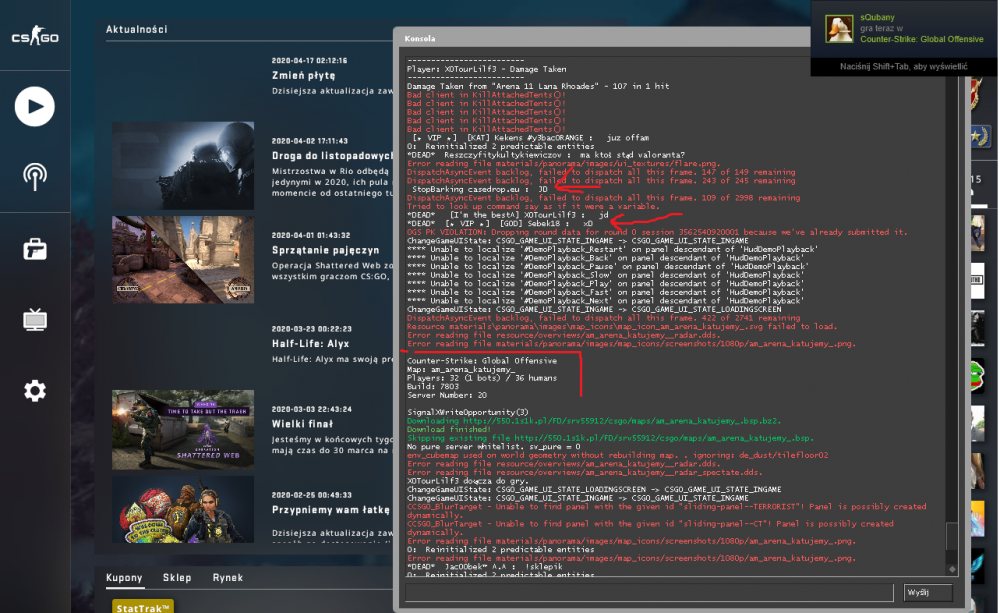The image size is (1000, 613).
Task: Click the 'Download finished!' console line
Action: 449,430
